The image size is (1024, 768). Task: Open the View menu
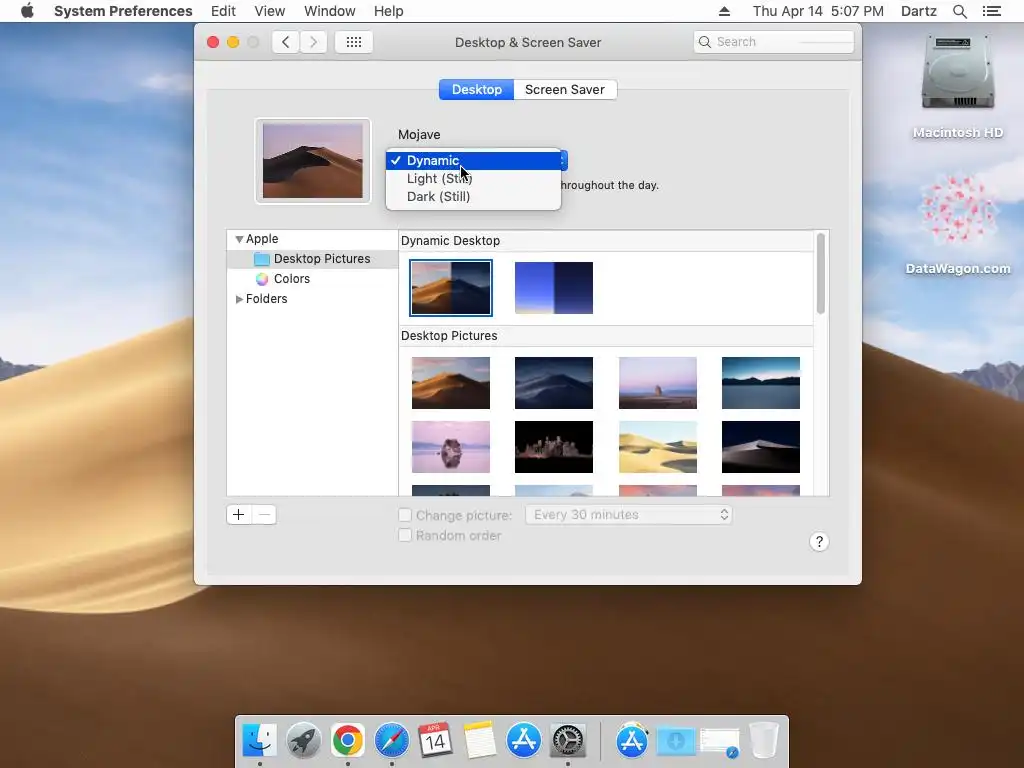[x=270, y=11]
